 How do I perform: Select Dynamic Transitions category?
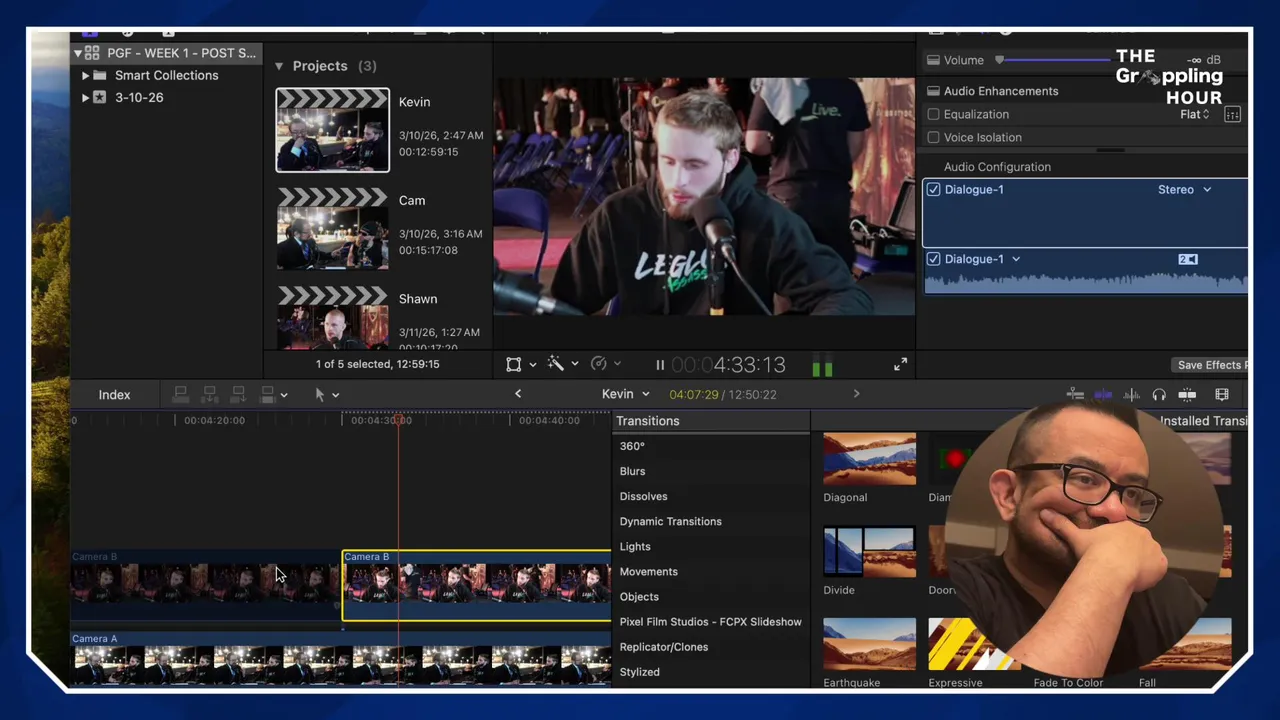coord(670,521)
